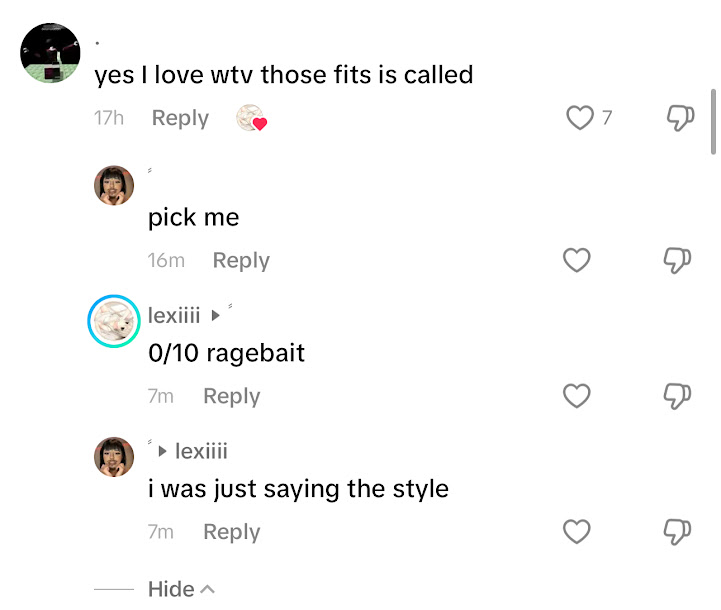The width and height of the screenshot is (721, 610).
Task: Dislike the "yes I love wtv" comment
Action: point(680,118)
